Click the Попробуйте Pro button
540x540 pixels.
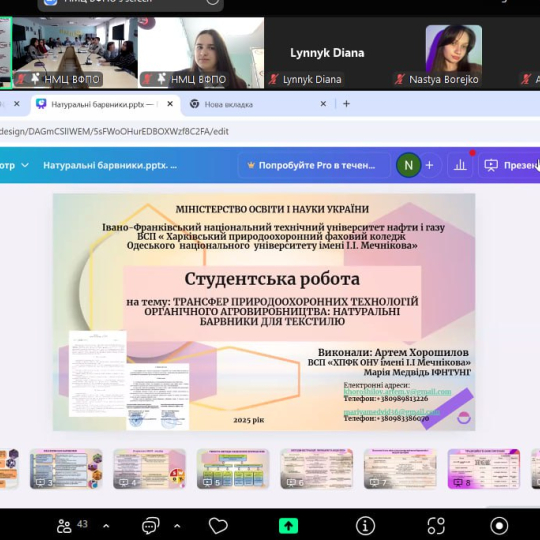[314, 166]
